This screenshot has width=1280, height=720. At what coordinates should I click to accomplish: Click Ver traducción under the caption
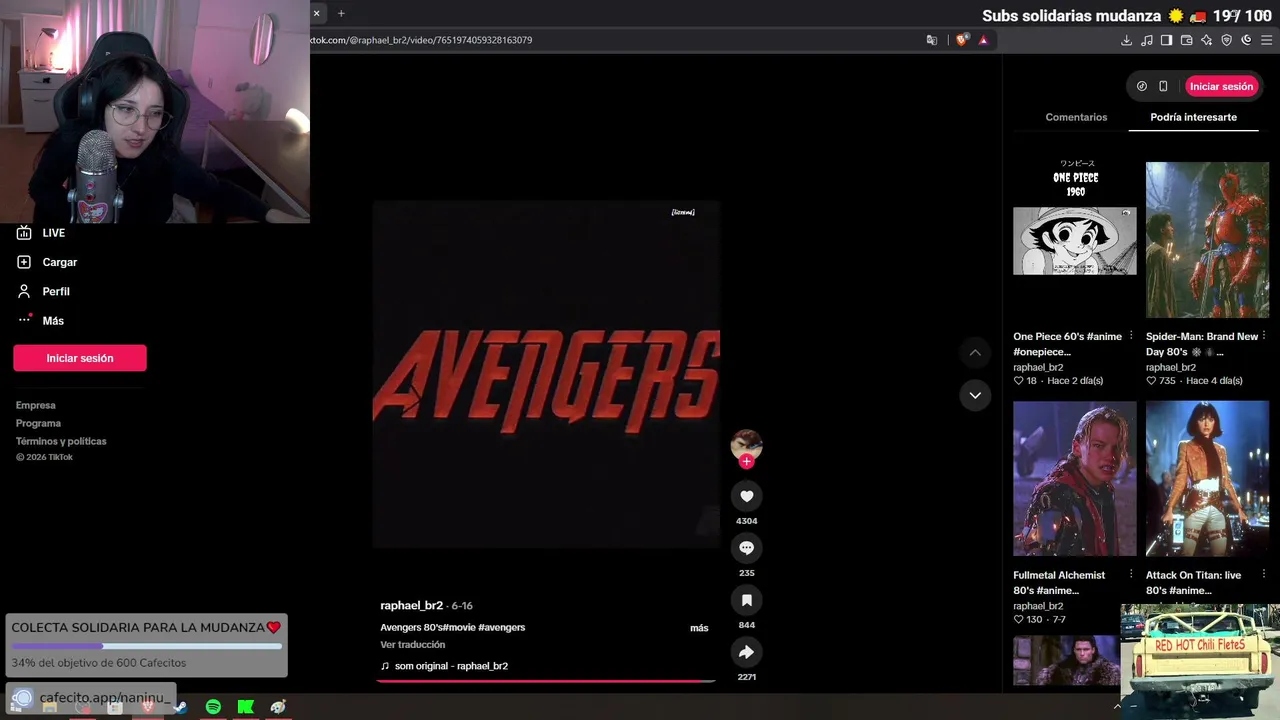(412, 645)
